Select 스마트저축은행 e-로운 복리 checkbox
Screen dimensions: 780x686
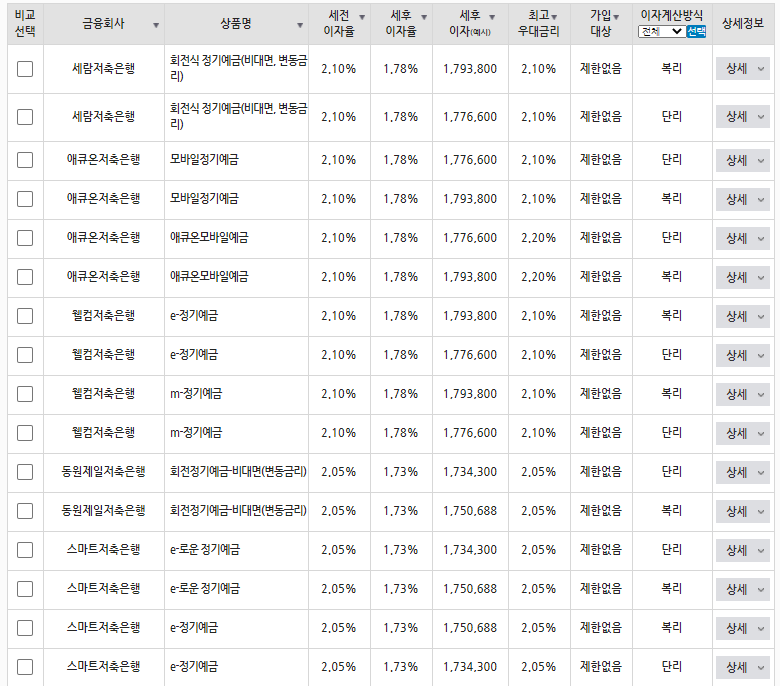pos(25,589)
